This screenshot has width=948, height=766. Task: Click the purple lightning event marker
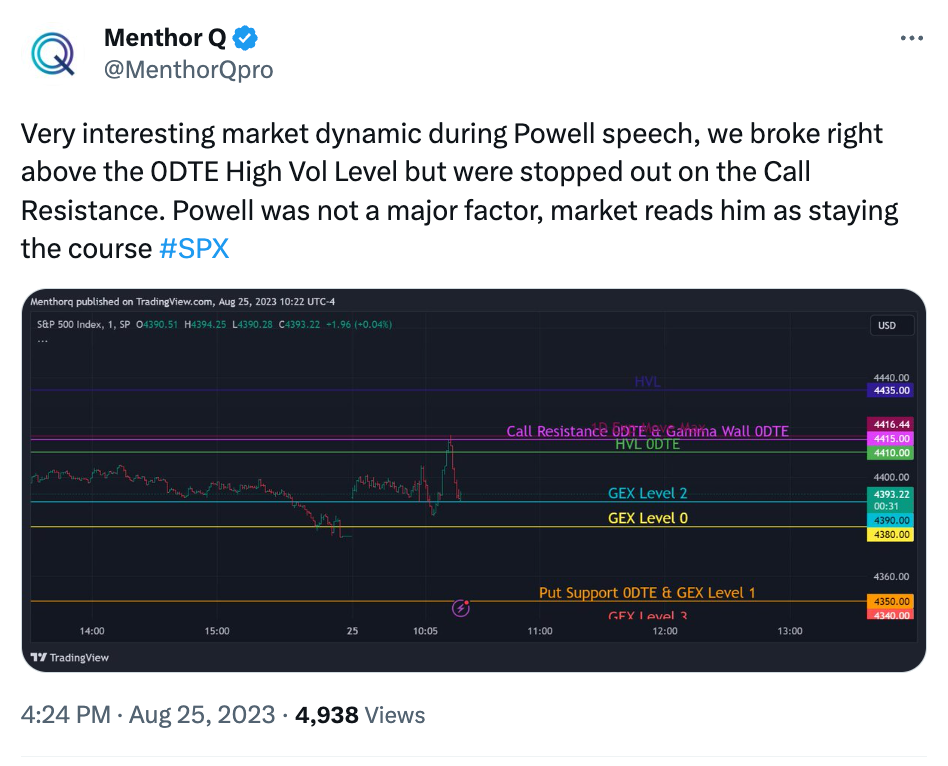461,608
